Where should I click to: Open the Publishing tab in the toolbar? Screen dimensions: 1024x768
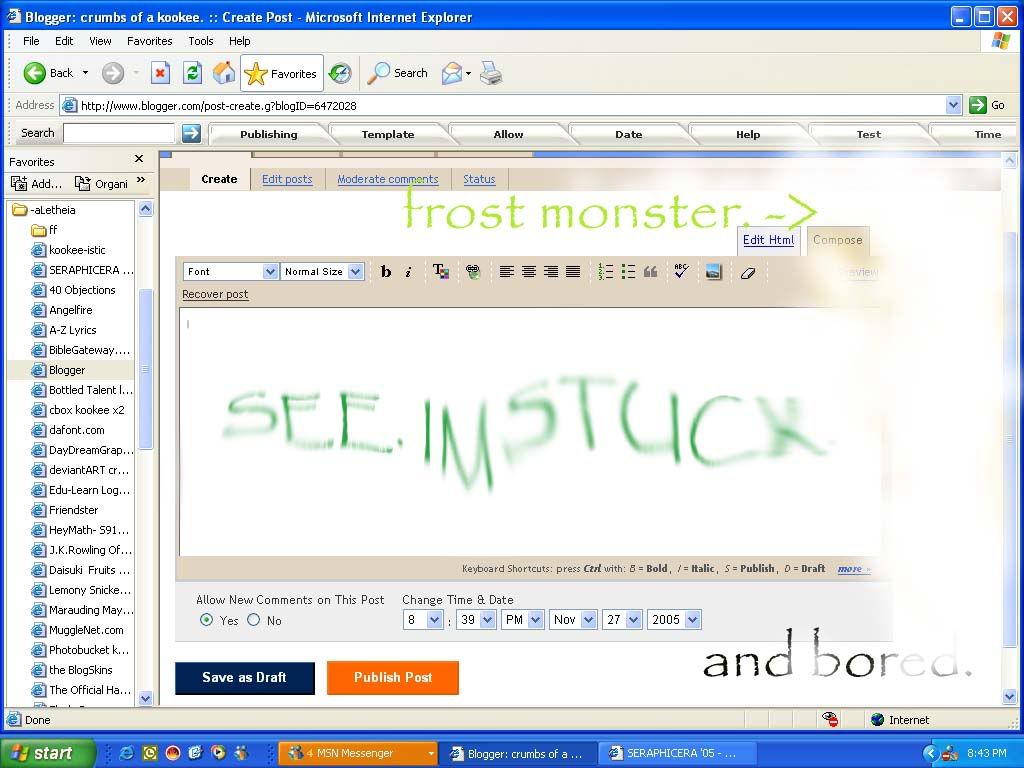coord(268,135)
